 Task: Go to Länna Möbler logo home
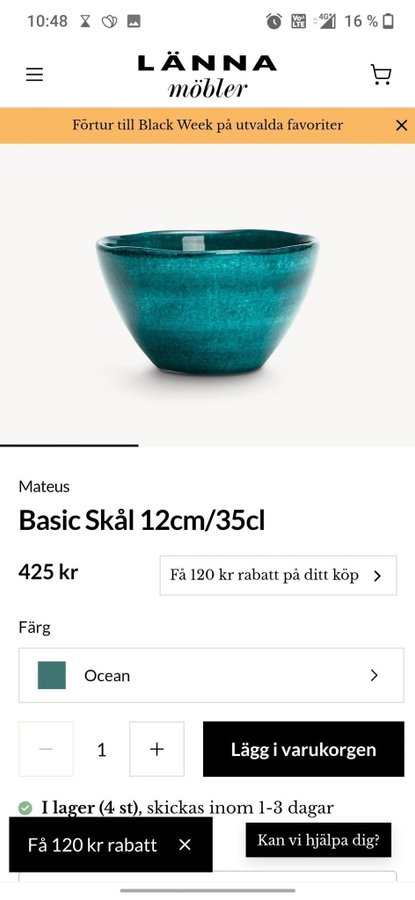(x=207, y=76)
